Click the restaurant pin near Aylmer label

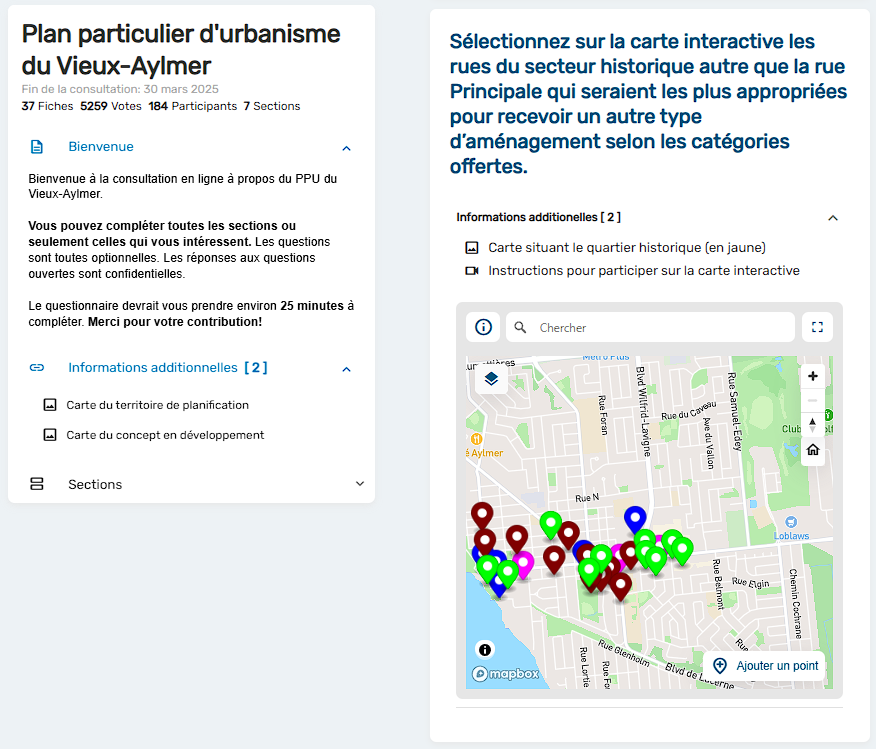tap(477, 439)
